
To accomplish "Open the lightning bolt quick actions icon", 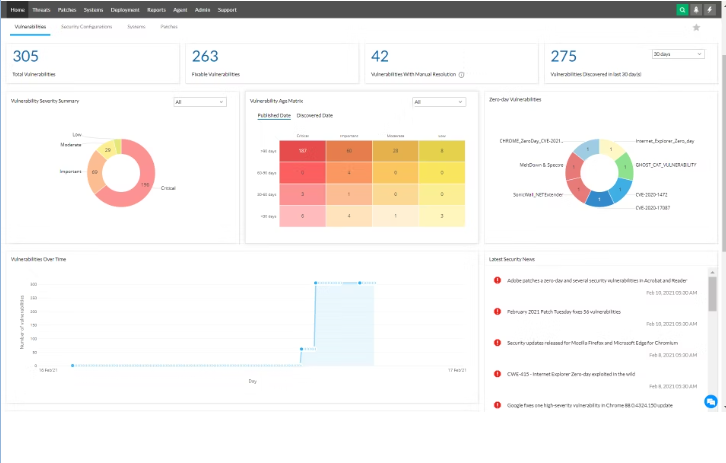I will pos(709,9).
